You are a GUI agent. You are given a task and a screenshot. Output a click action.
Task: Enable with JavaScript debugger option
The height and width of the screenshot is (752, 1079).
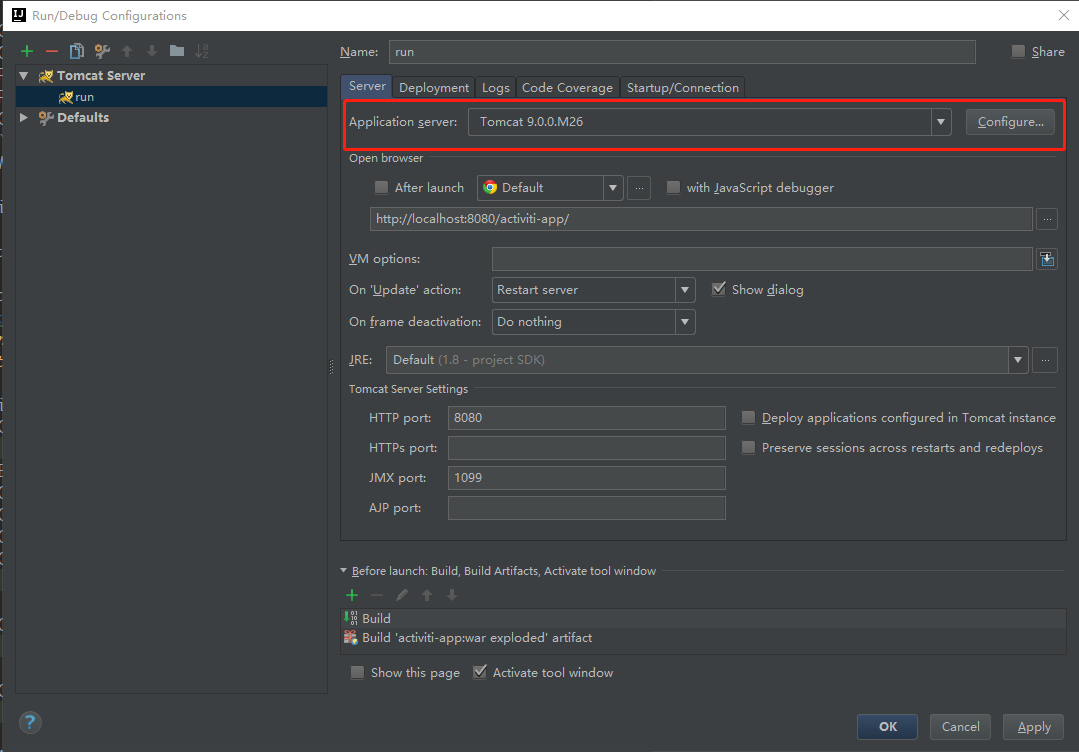pyautogui.click(x=673, y=187)
